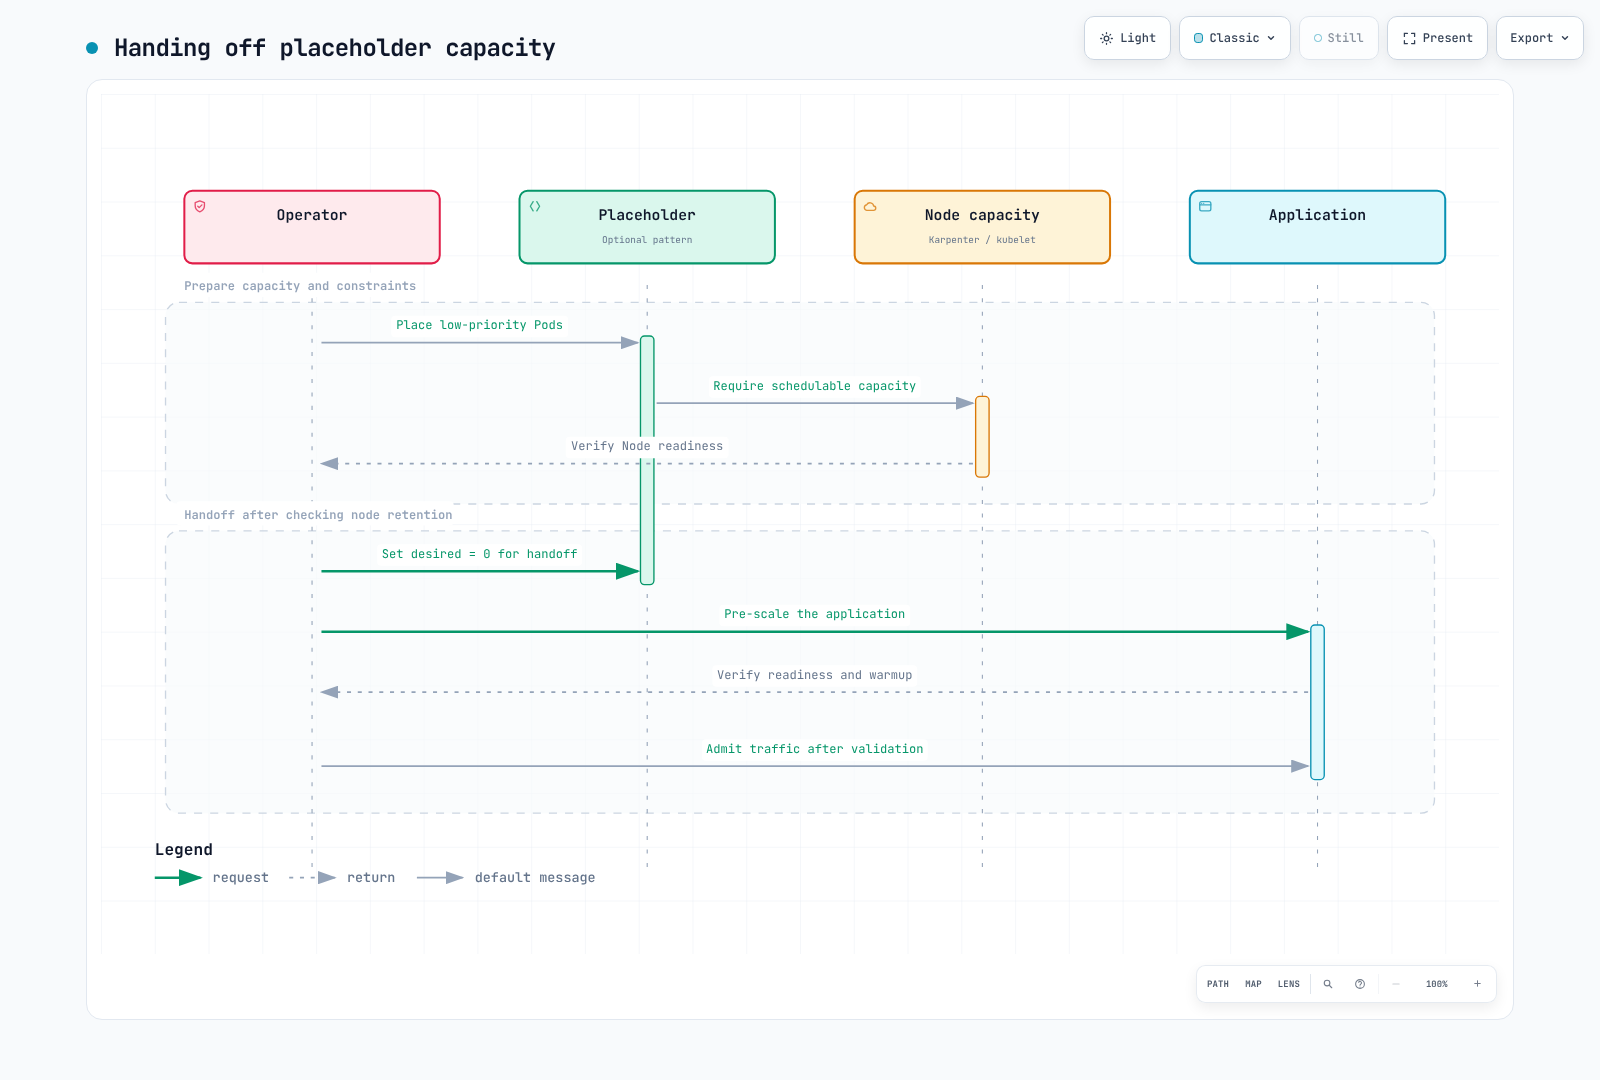1600x1080 pixels.
Task: Click the 'Handoff after checking node retention' title
Action: click(318, 515)
